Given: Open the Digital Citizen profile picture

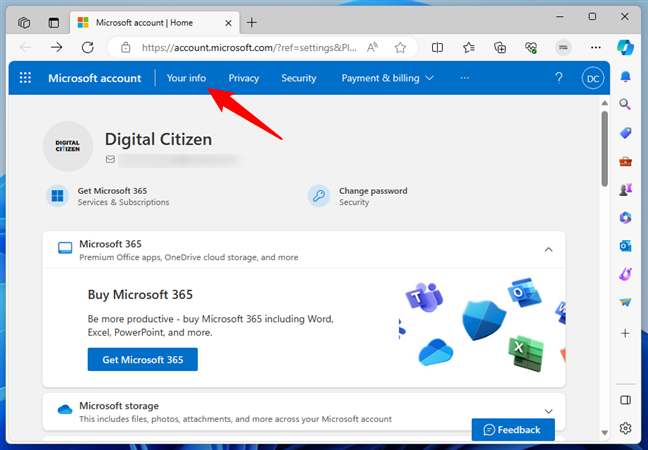Looking at the screenshot, I should [x=68, y=146].
